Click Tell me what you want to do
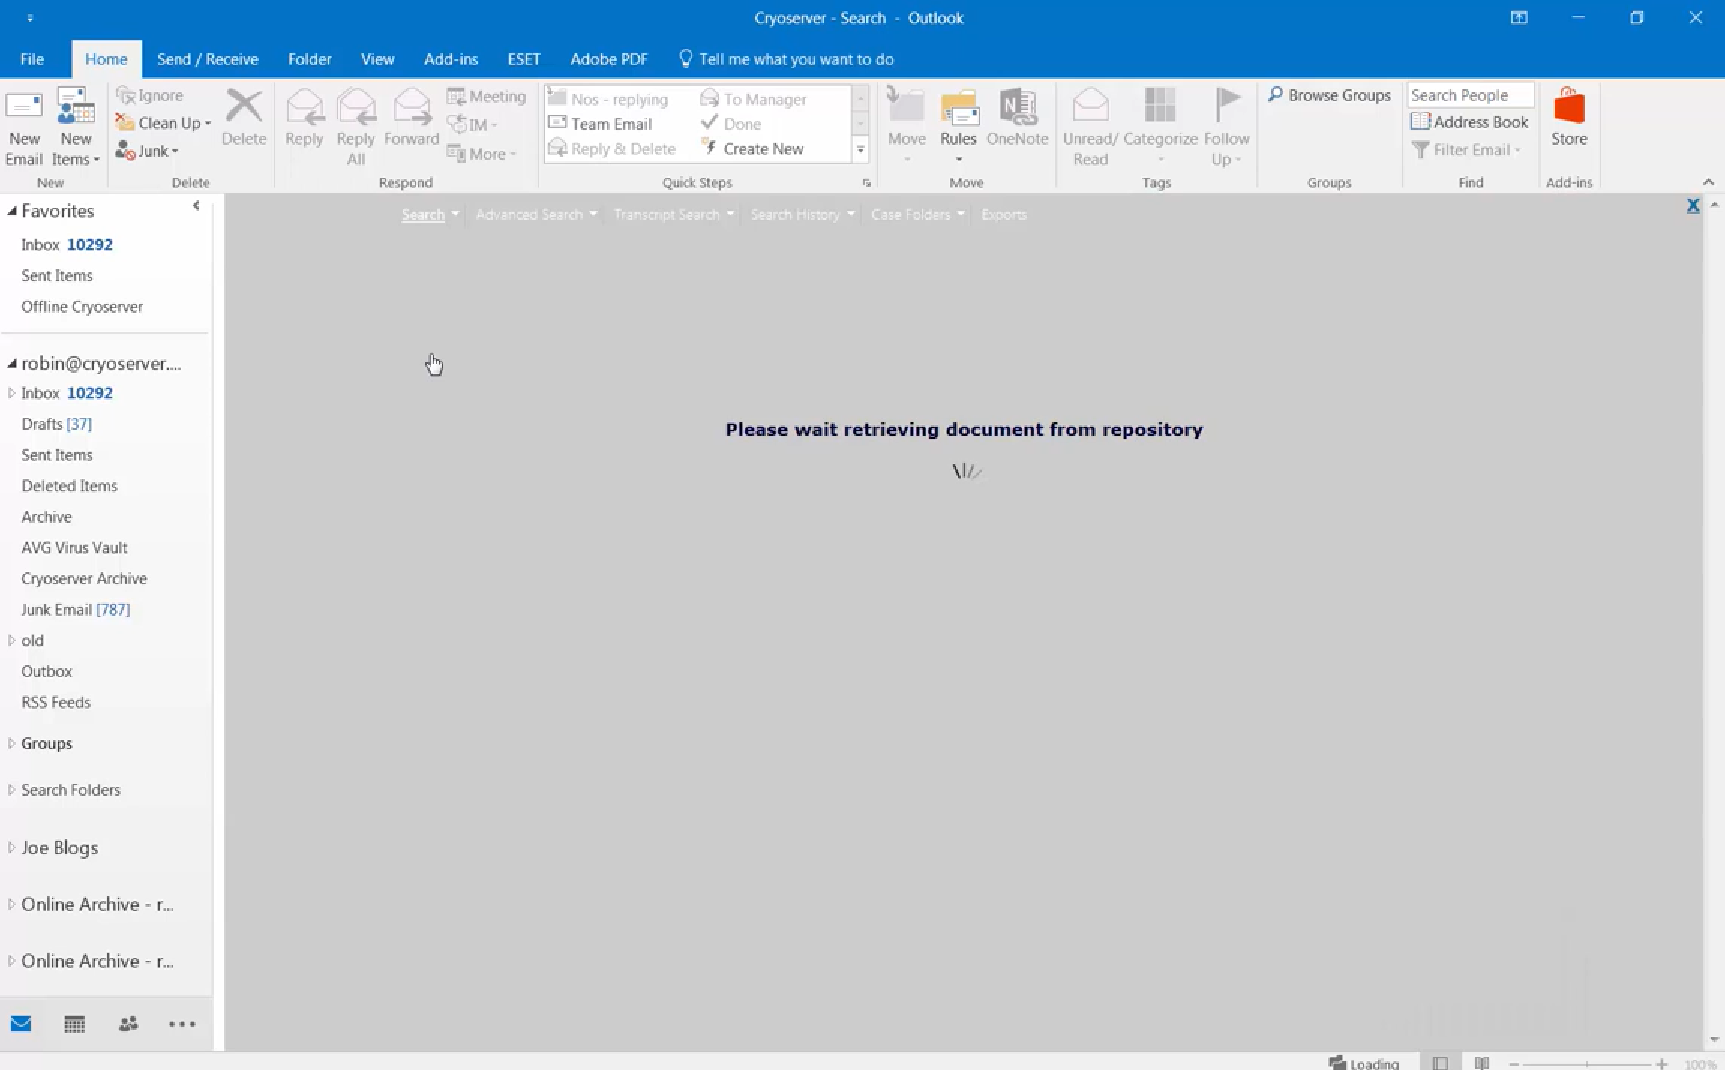This screenshot has height=1070, width=1725. coord(786,59)
